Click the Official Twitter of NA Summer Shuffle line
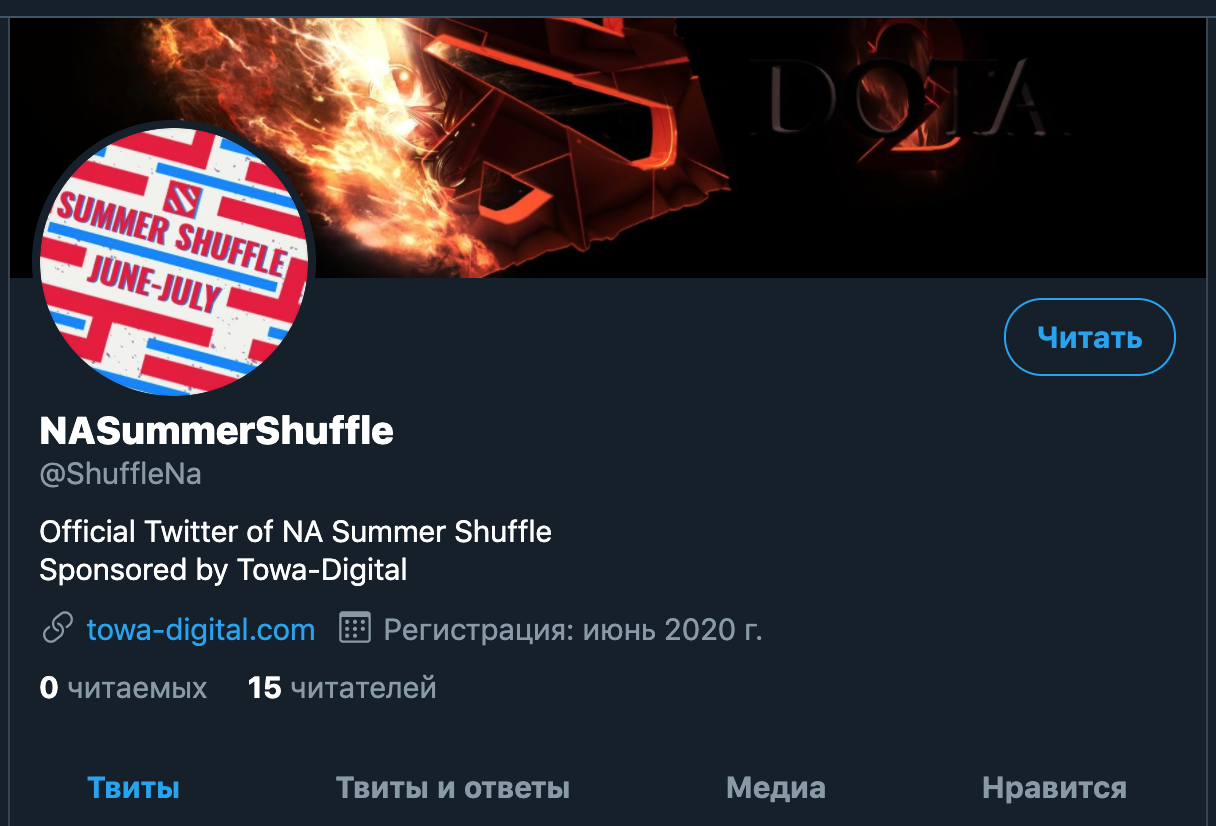The width and height of the screenshot is (1216, 826). tap(295, 531)
